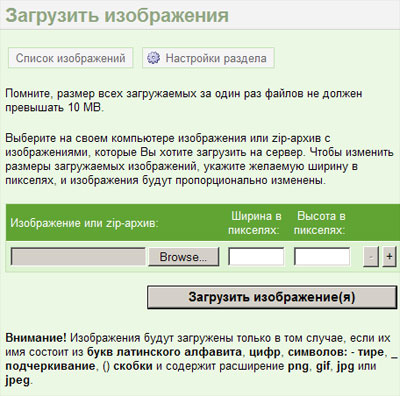
Task: Click the bold word скобки
Action: 133,366
